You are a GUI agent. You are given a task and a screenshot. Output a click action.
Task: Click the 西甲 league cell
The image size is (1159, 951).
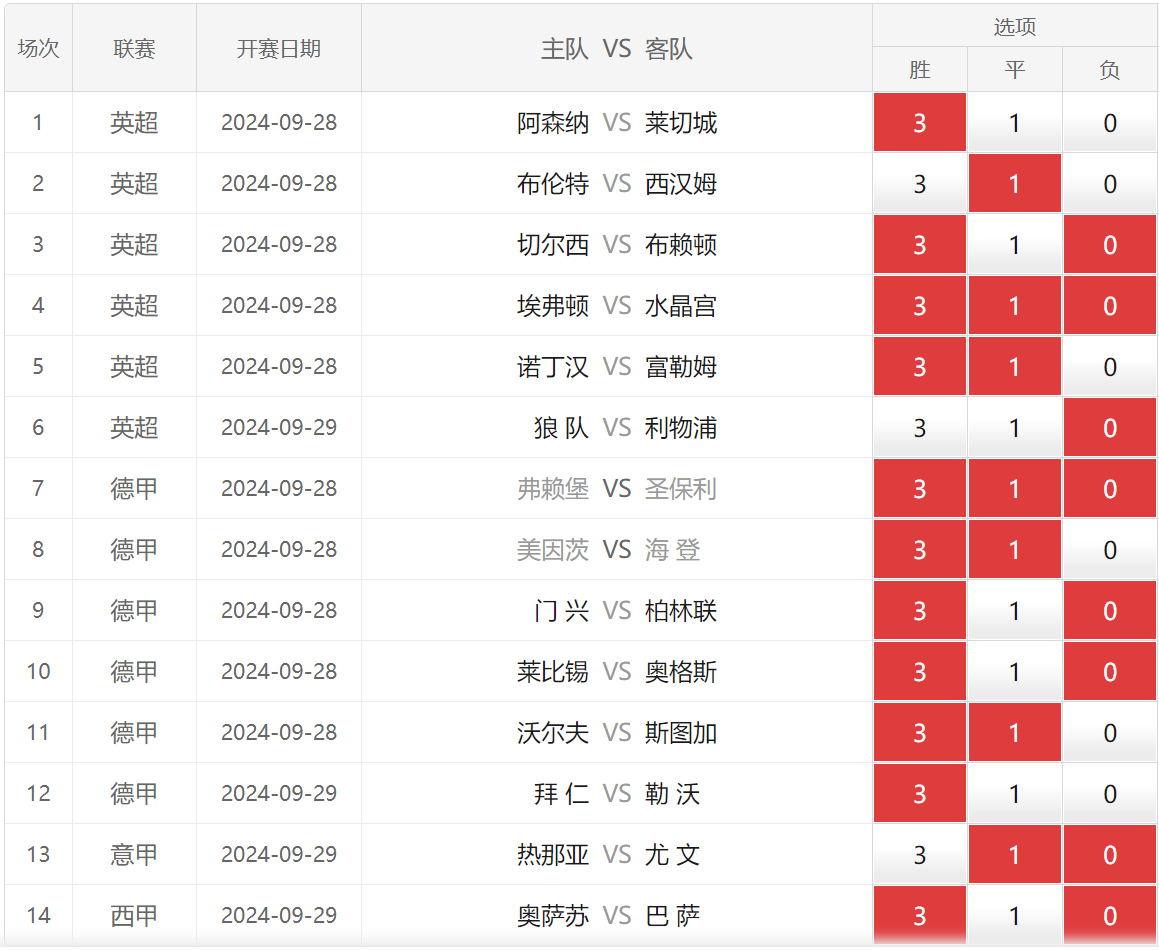pyautogui.click(x=135, y=916)
